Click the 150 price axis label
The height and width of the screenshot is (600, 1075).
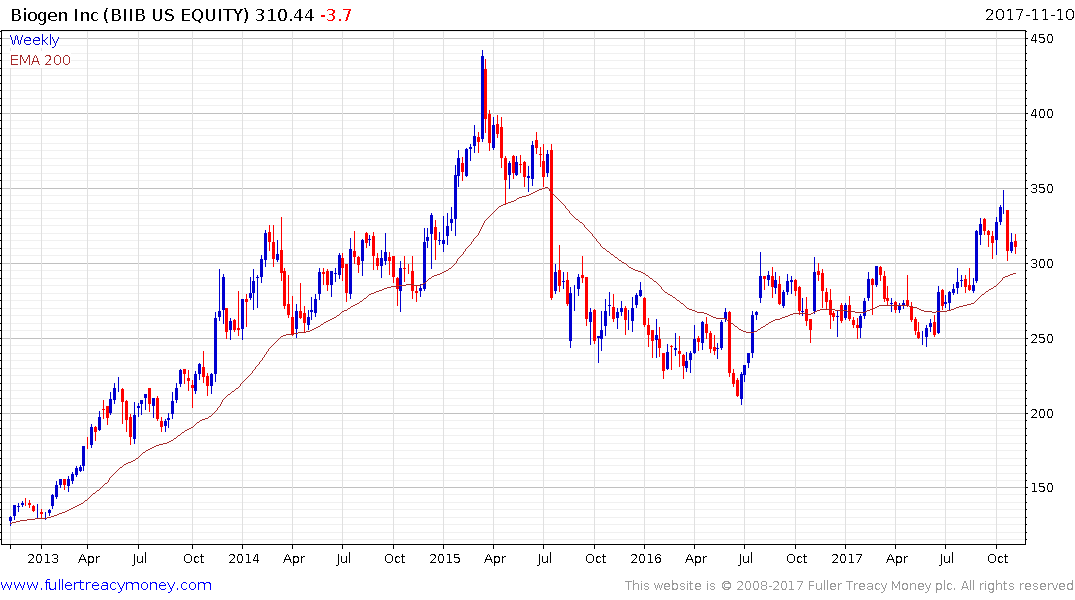(1042, 488)
